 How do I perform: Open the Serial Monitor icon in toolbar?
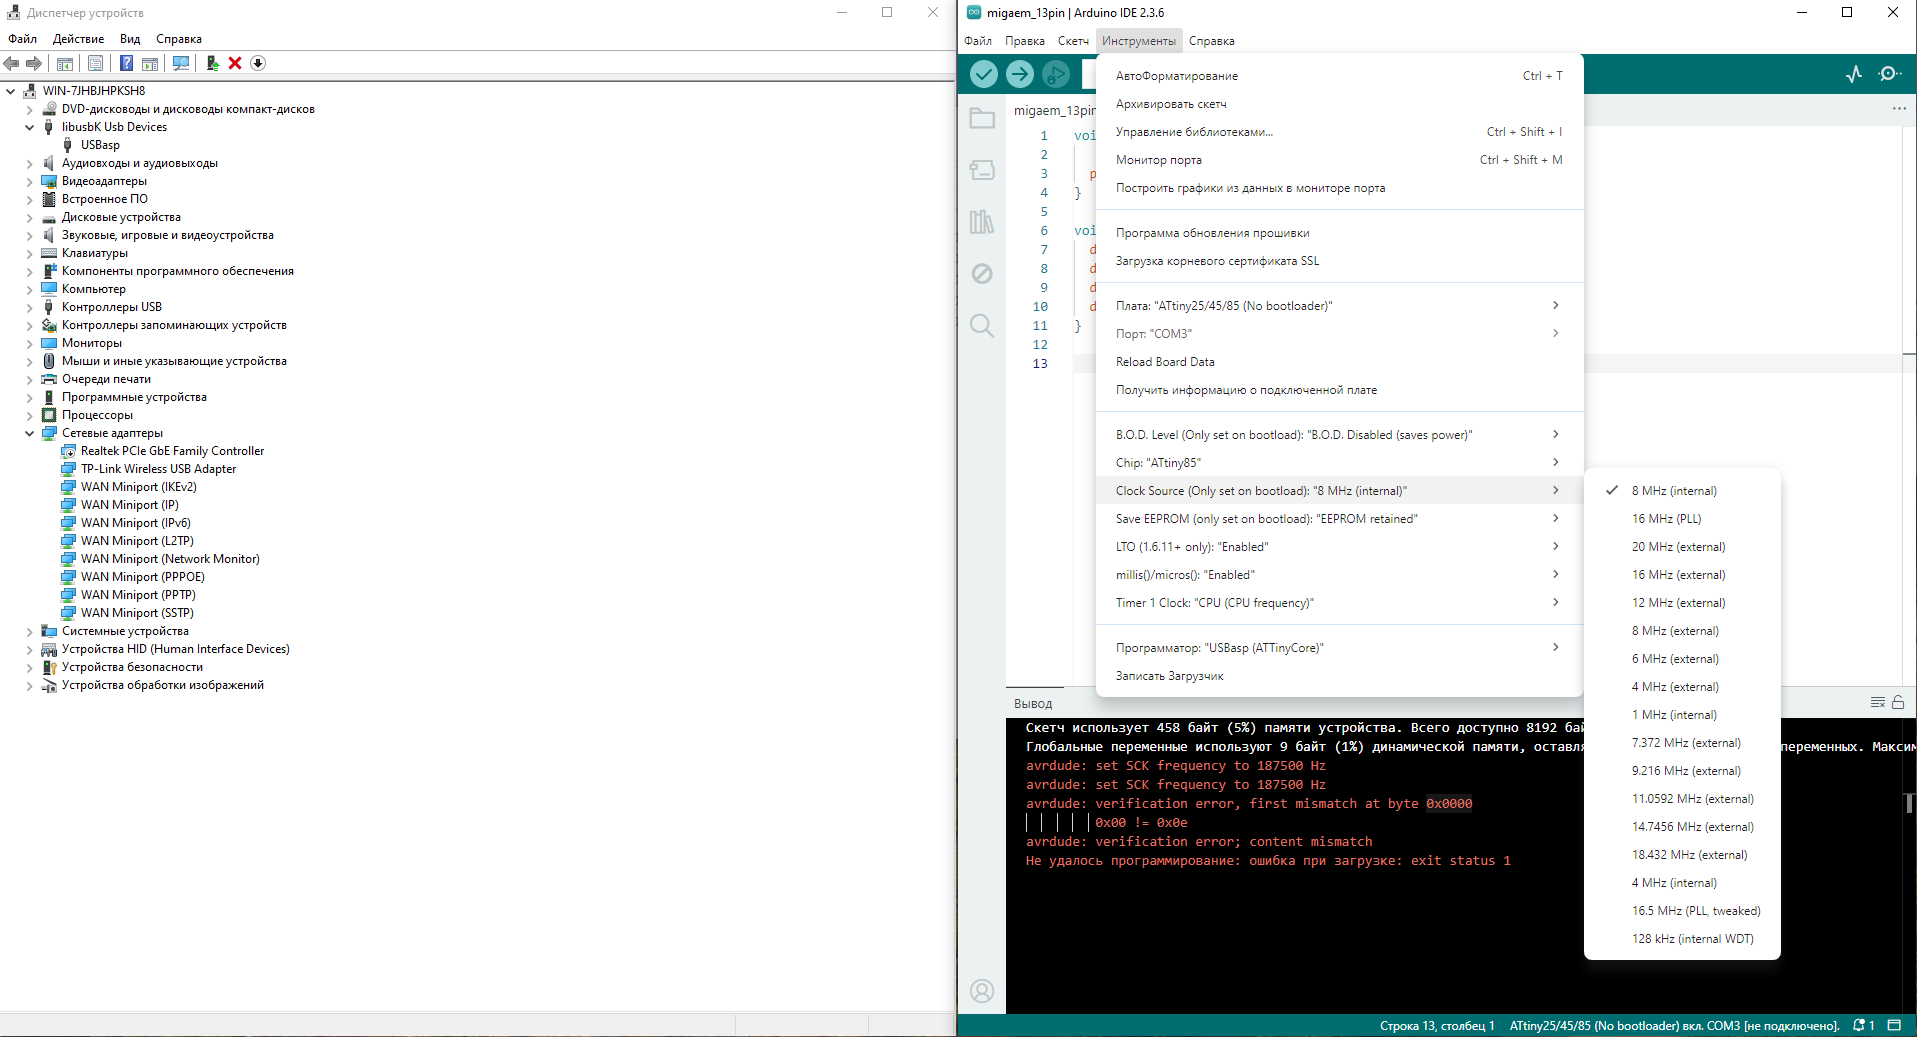[x=1889, y=74]
